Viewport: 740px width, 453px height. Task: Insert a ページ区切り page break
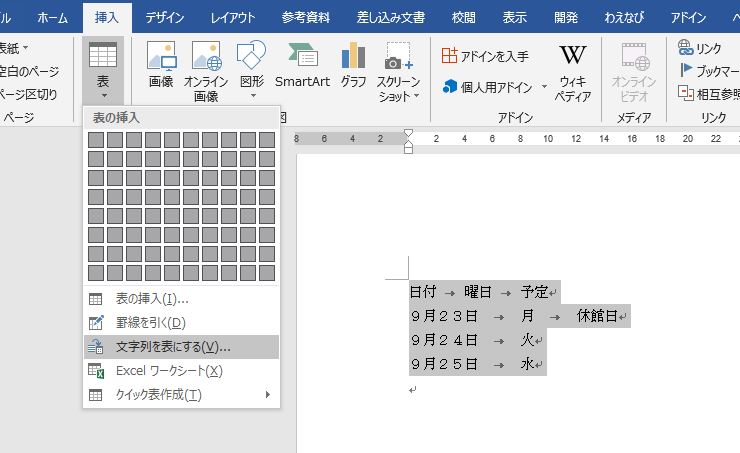(x=28, y=94)
